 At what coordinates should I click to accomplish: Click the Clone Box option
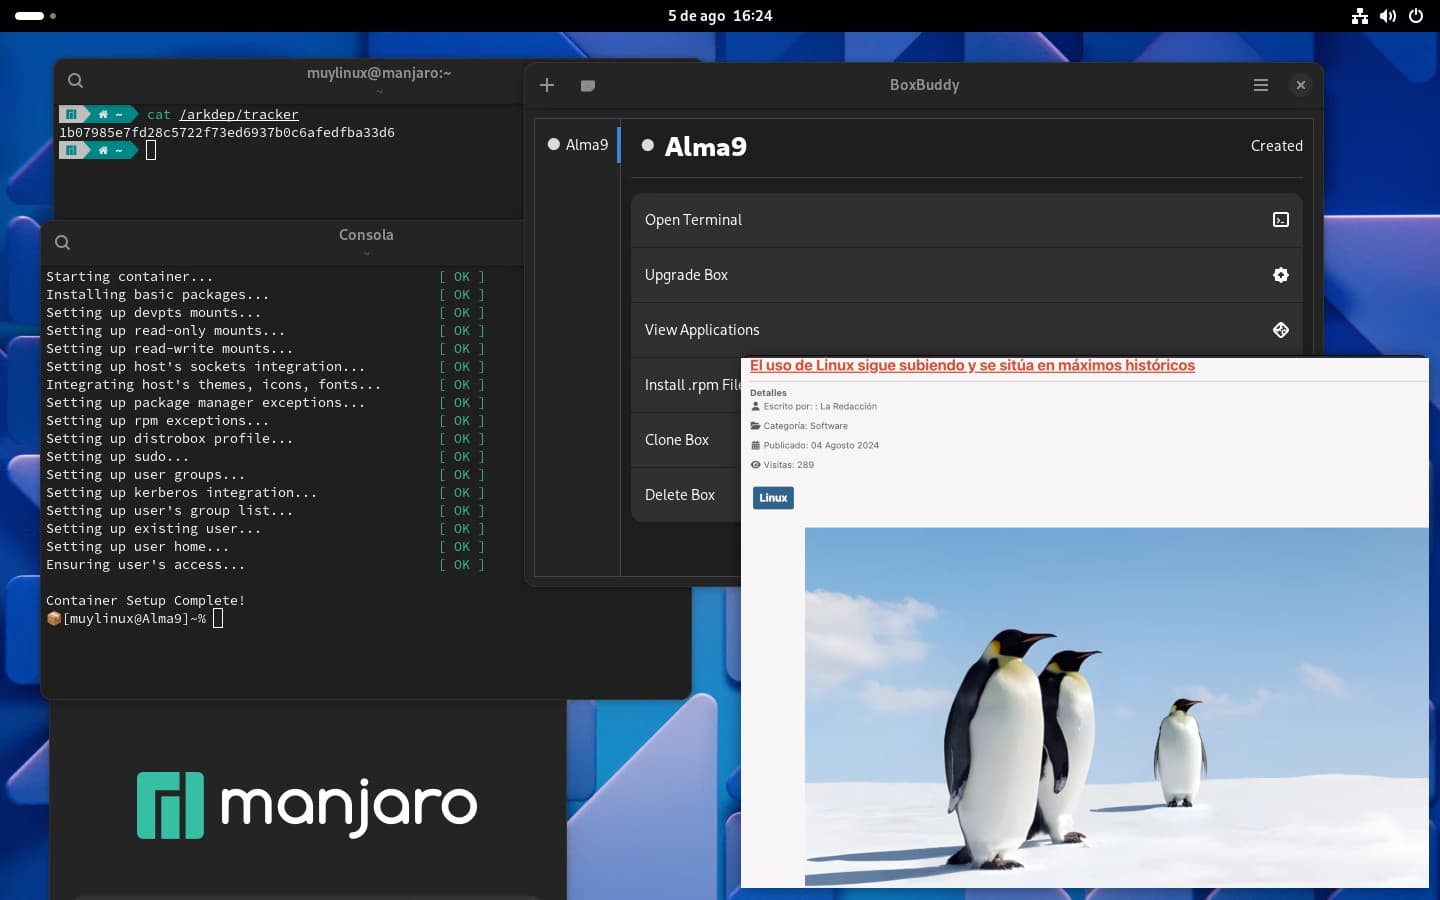(677, 440)
